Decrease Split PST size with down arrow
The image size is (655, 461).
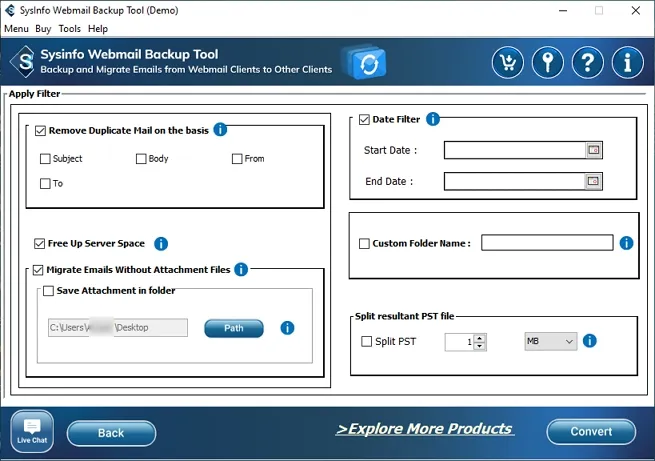tap(480, 346)
